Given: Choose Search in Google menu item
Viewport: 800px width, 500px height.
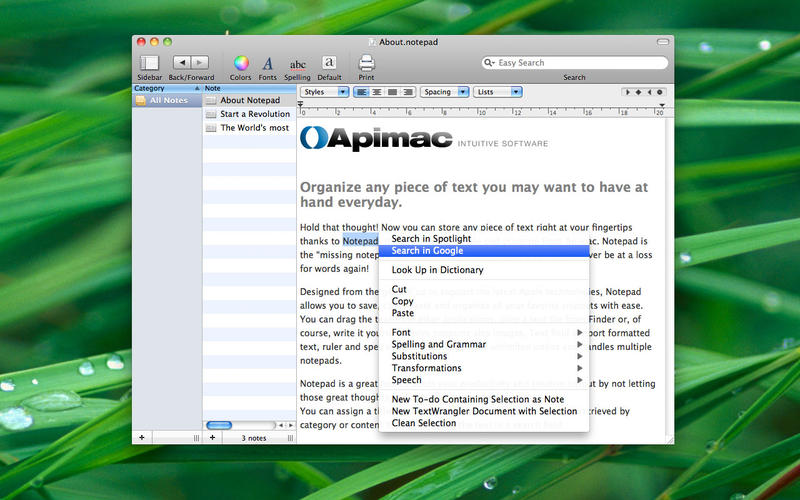Looking at the screenshot, I should coord(427,251).
